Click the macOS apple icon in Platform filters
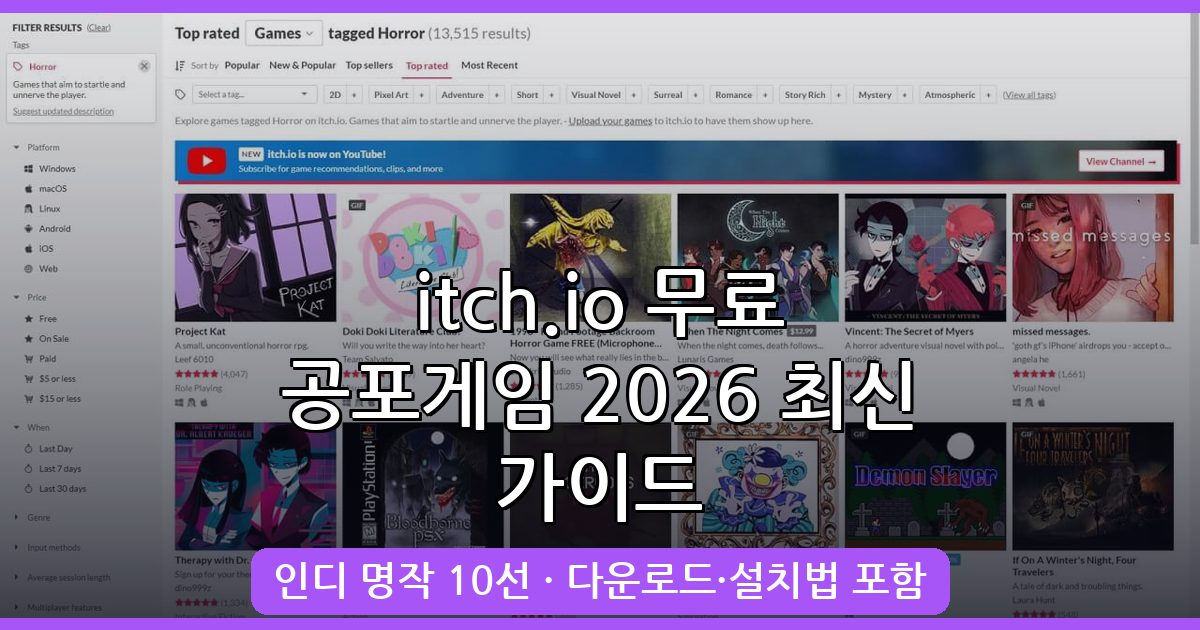The image size is (1200, 630). click(28, 189)
